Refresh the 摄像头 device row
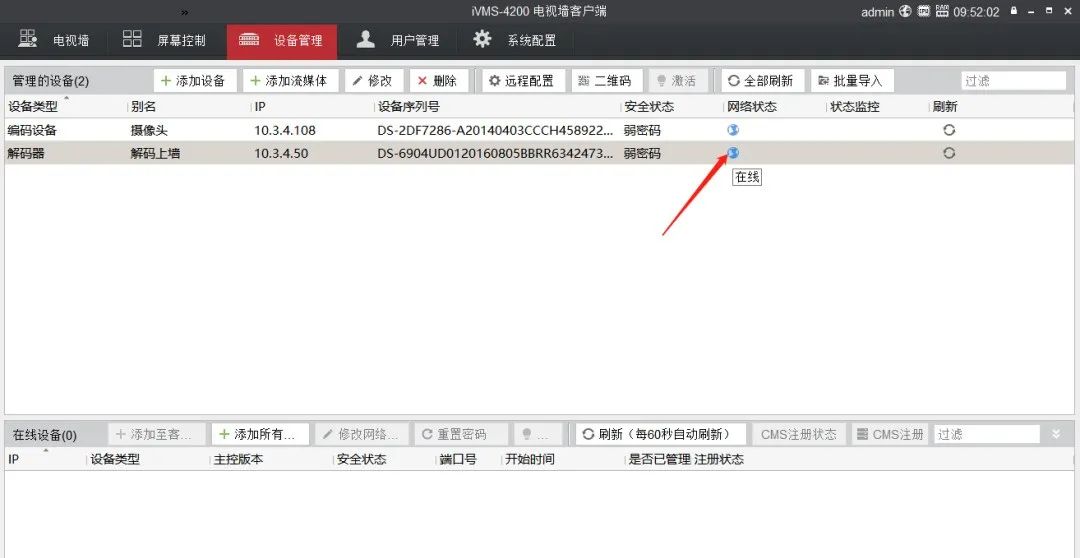 [949, 130]
